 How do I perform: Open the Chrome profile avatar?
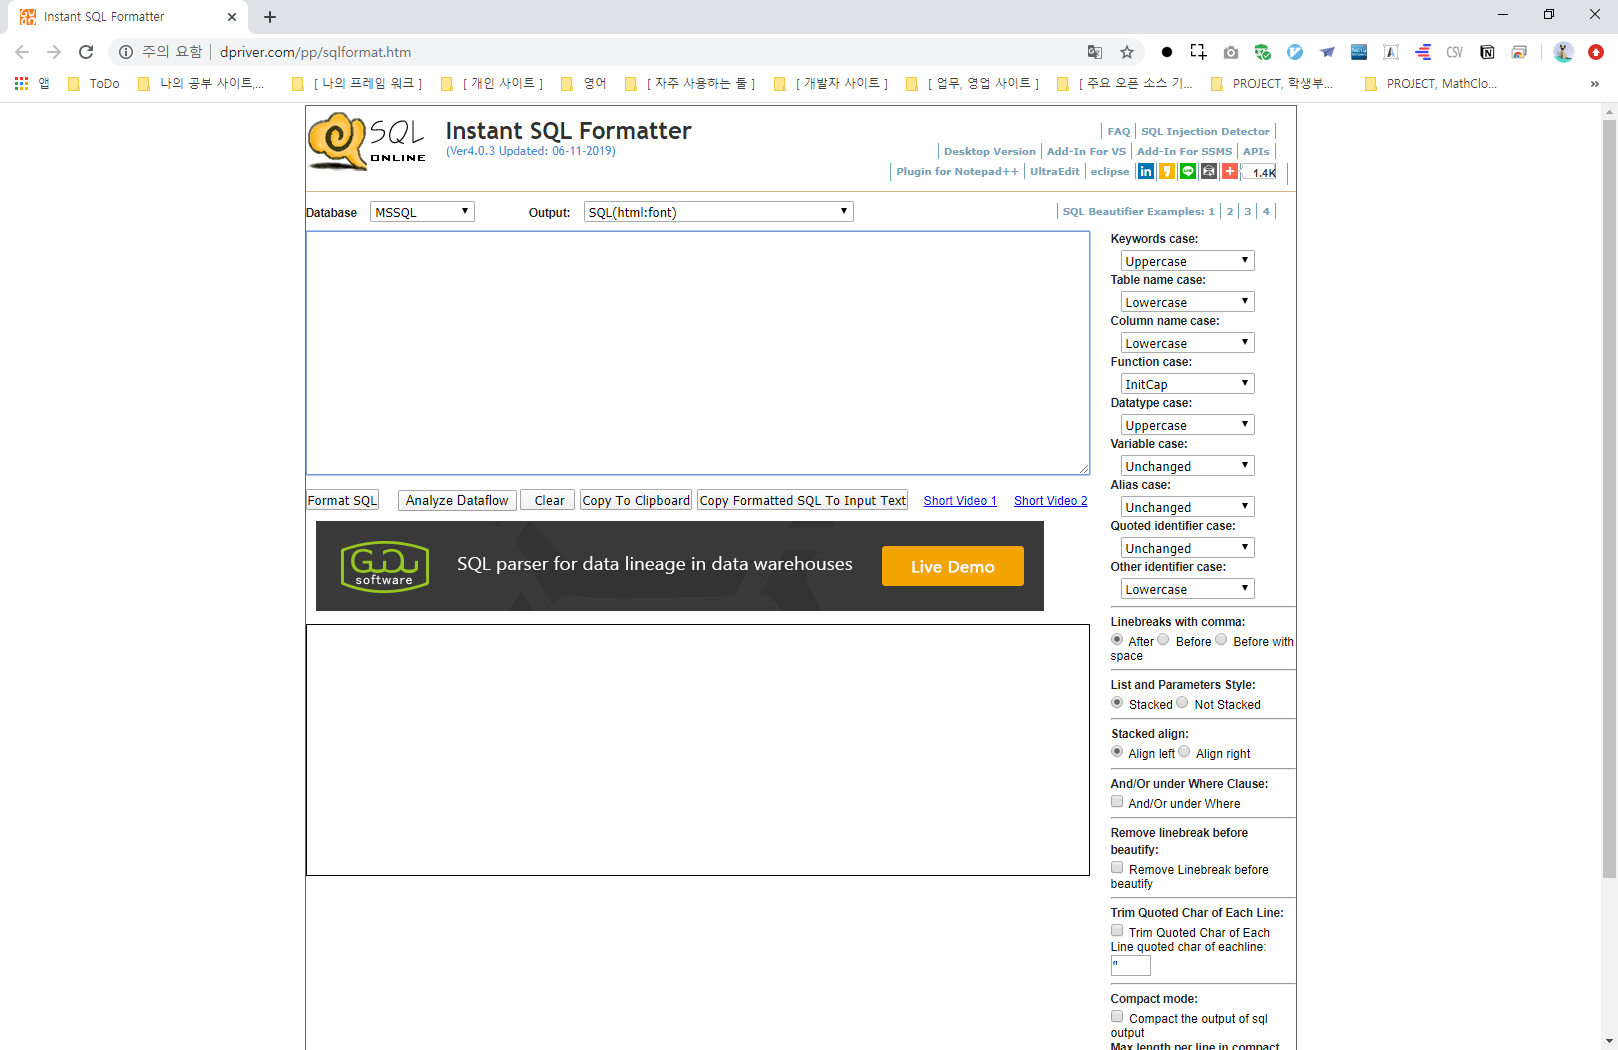coord(1564,52)
